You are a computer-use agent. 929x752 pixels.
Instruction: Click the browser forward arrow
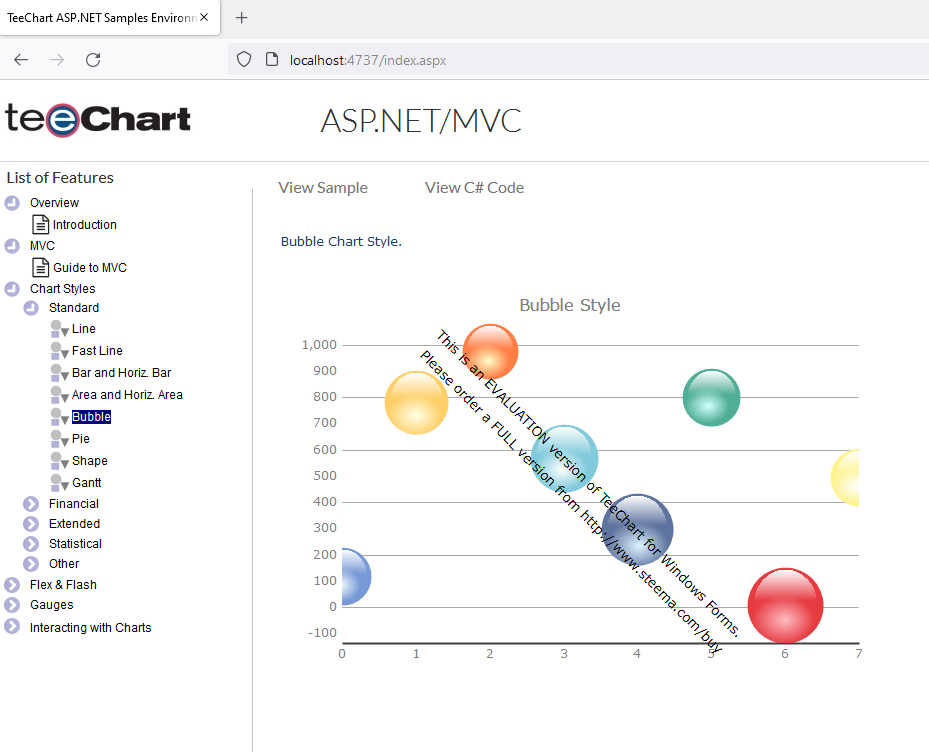pos(57,60)
